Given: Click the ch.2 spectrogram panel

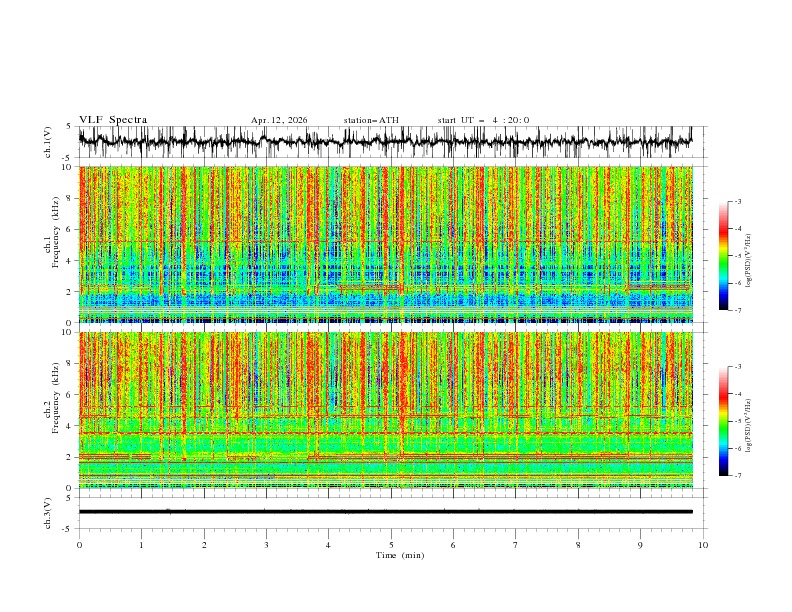Looking at the screenshot, I should click(386, 410).
